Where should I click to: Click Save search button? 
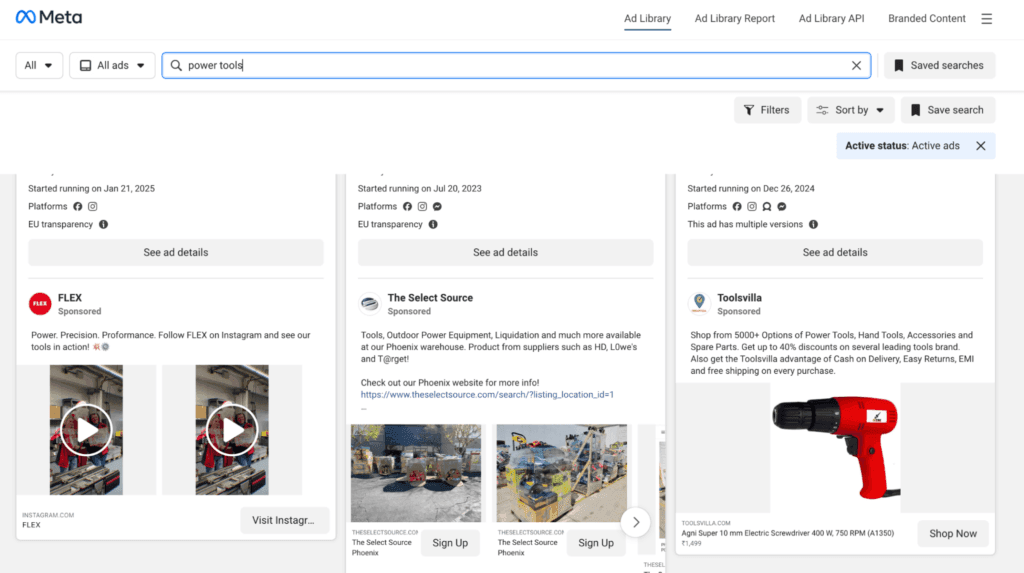pyautogui.click(x=948, y=110)
